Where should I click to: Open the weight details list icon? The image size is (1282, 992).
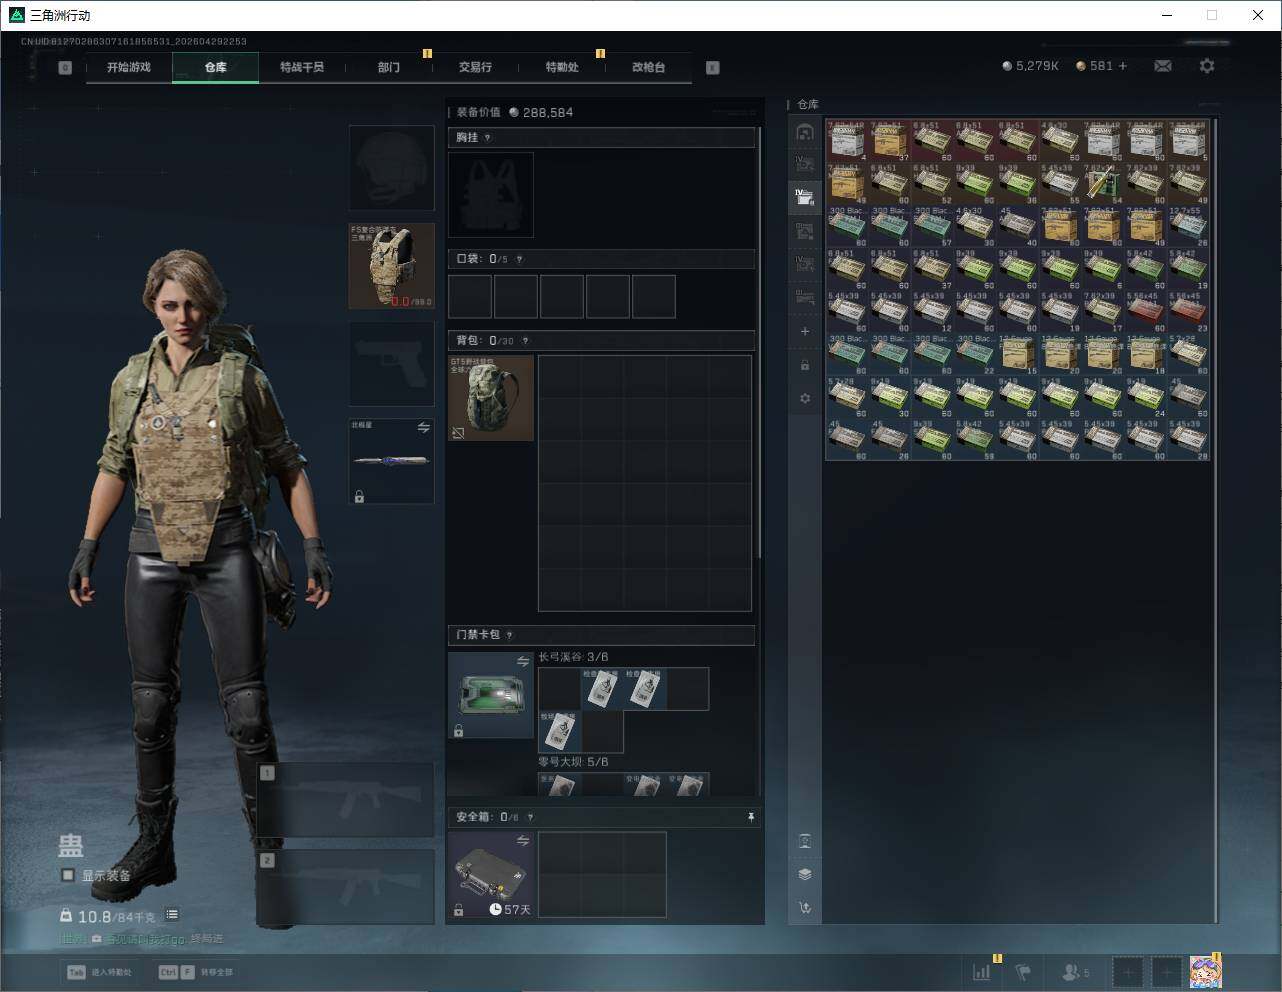(172, 914)
